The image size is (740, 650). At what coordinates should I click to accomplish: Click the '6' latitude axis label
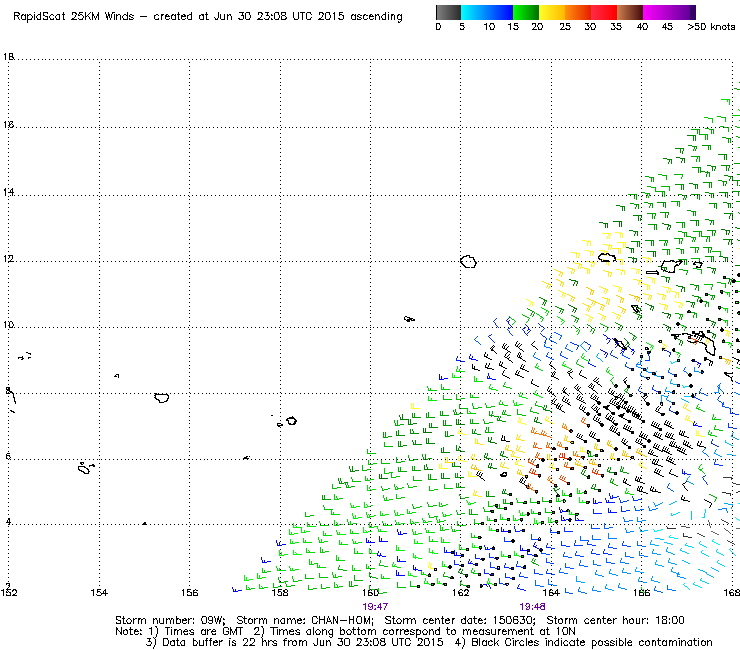pos(8,456)
